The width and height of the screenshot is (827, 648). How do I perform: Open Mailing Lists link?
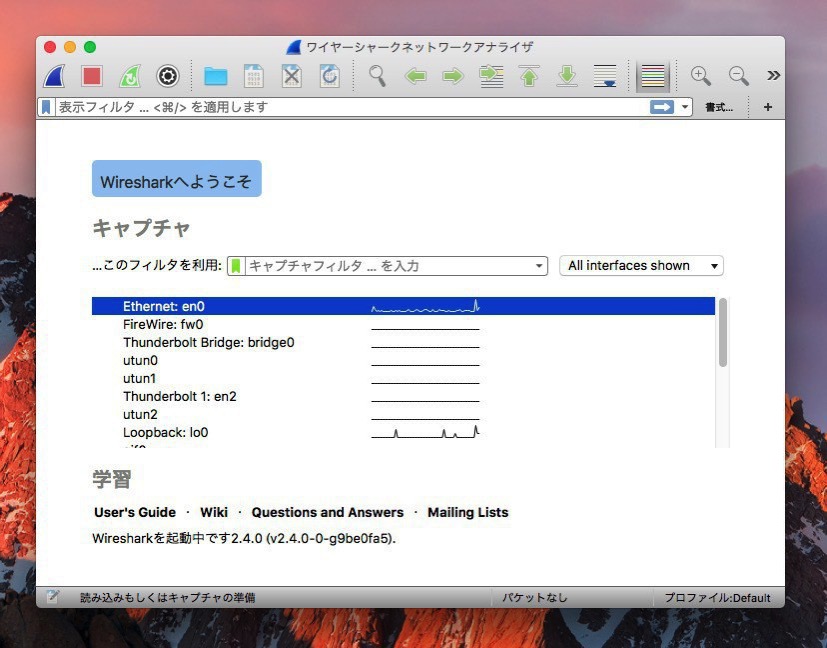tap(468, 512)
